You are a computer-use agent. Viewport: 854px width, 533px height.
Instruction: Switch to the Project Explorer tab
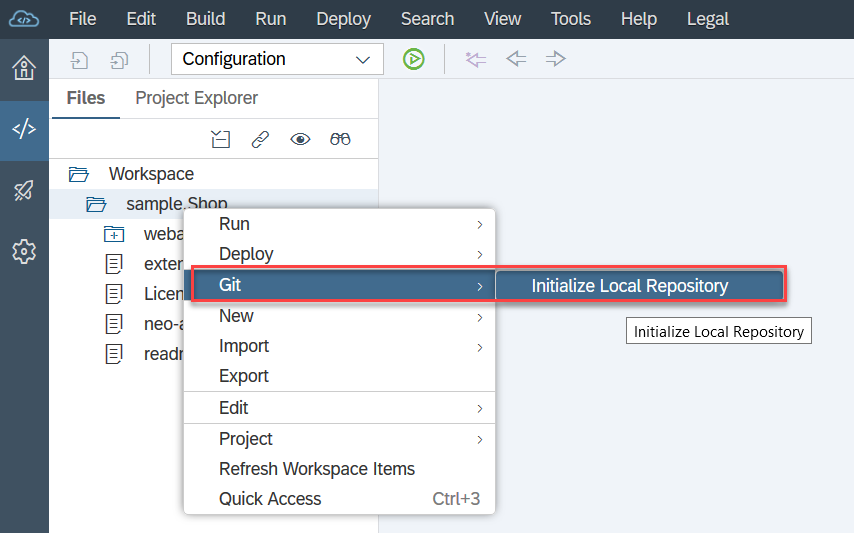pyautogui.click(x=197, y=98)
